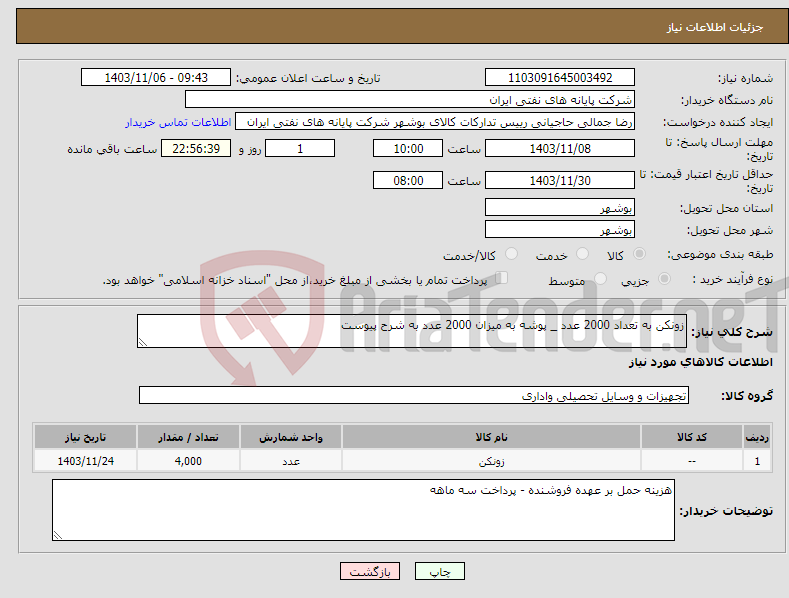Click the شهر محل تحویل label
The width and height of the screenshot is (789, 598).
730,231
